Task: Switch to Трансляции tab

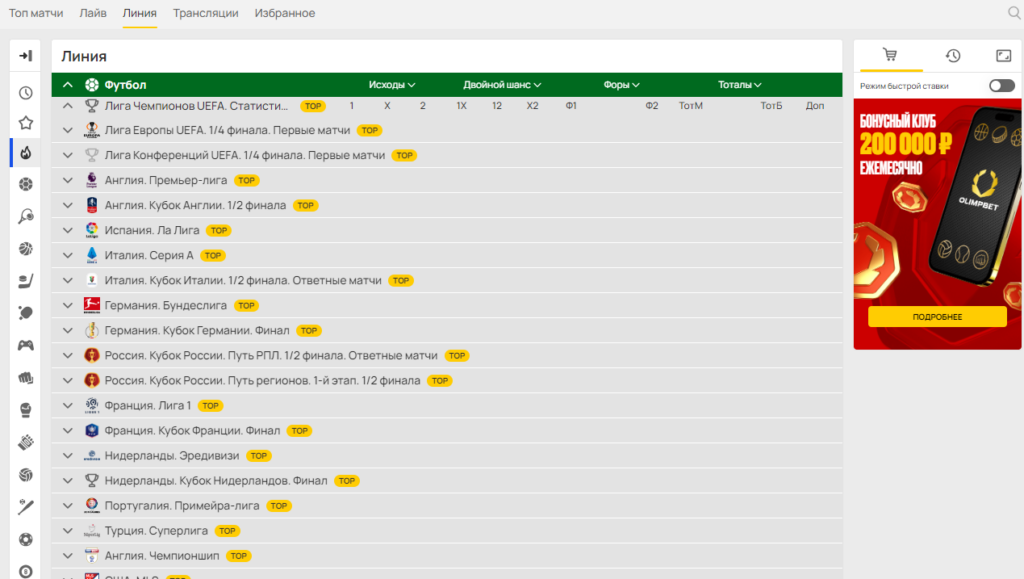Action: click(206, 13)
